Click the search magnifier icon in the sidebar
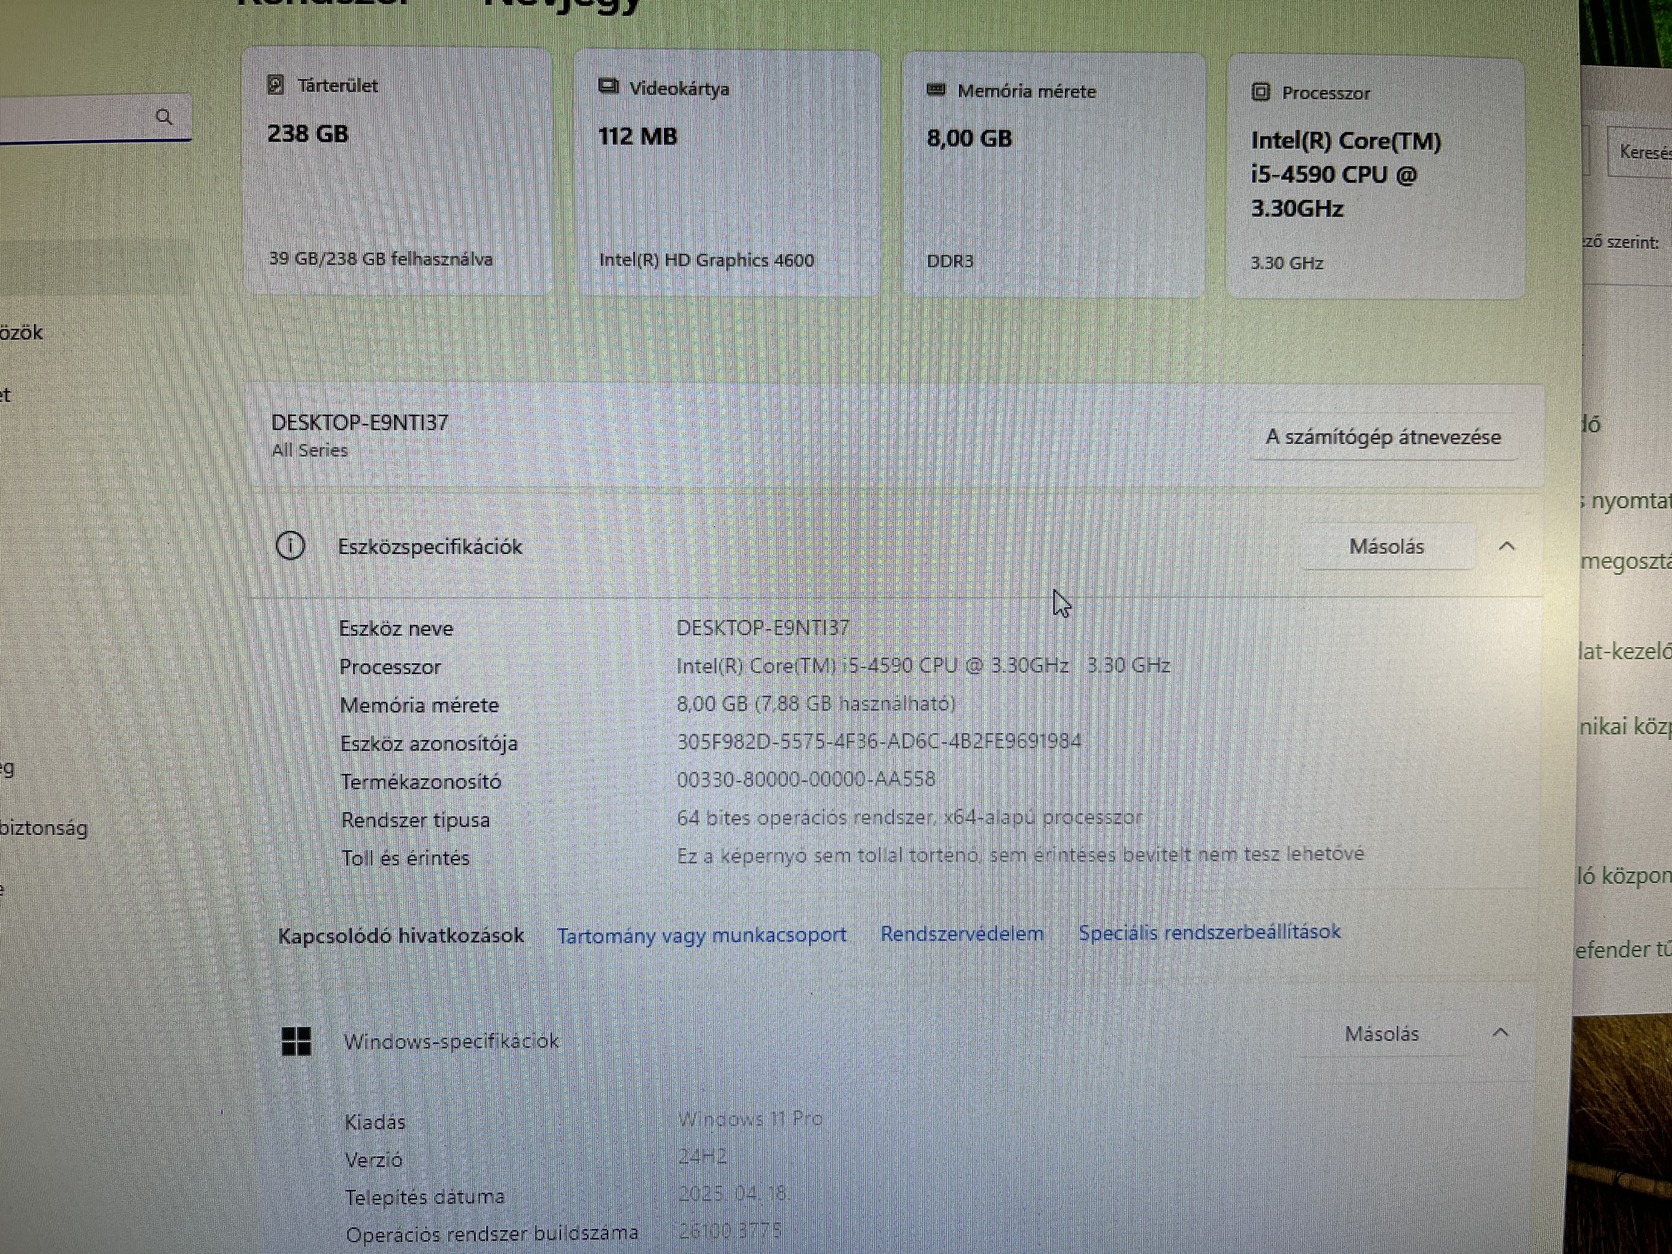1672x1254 pixels. 164,117
